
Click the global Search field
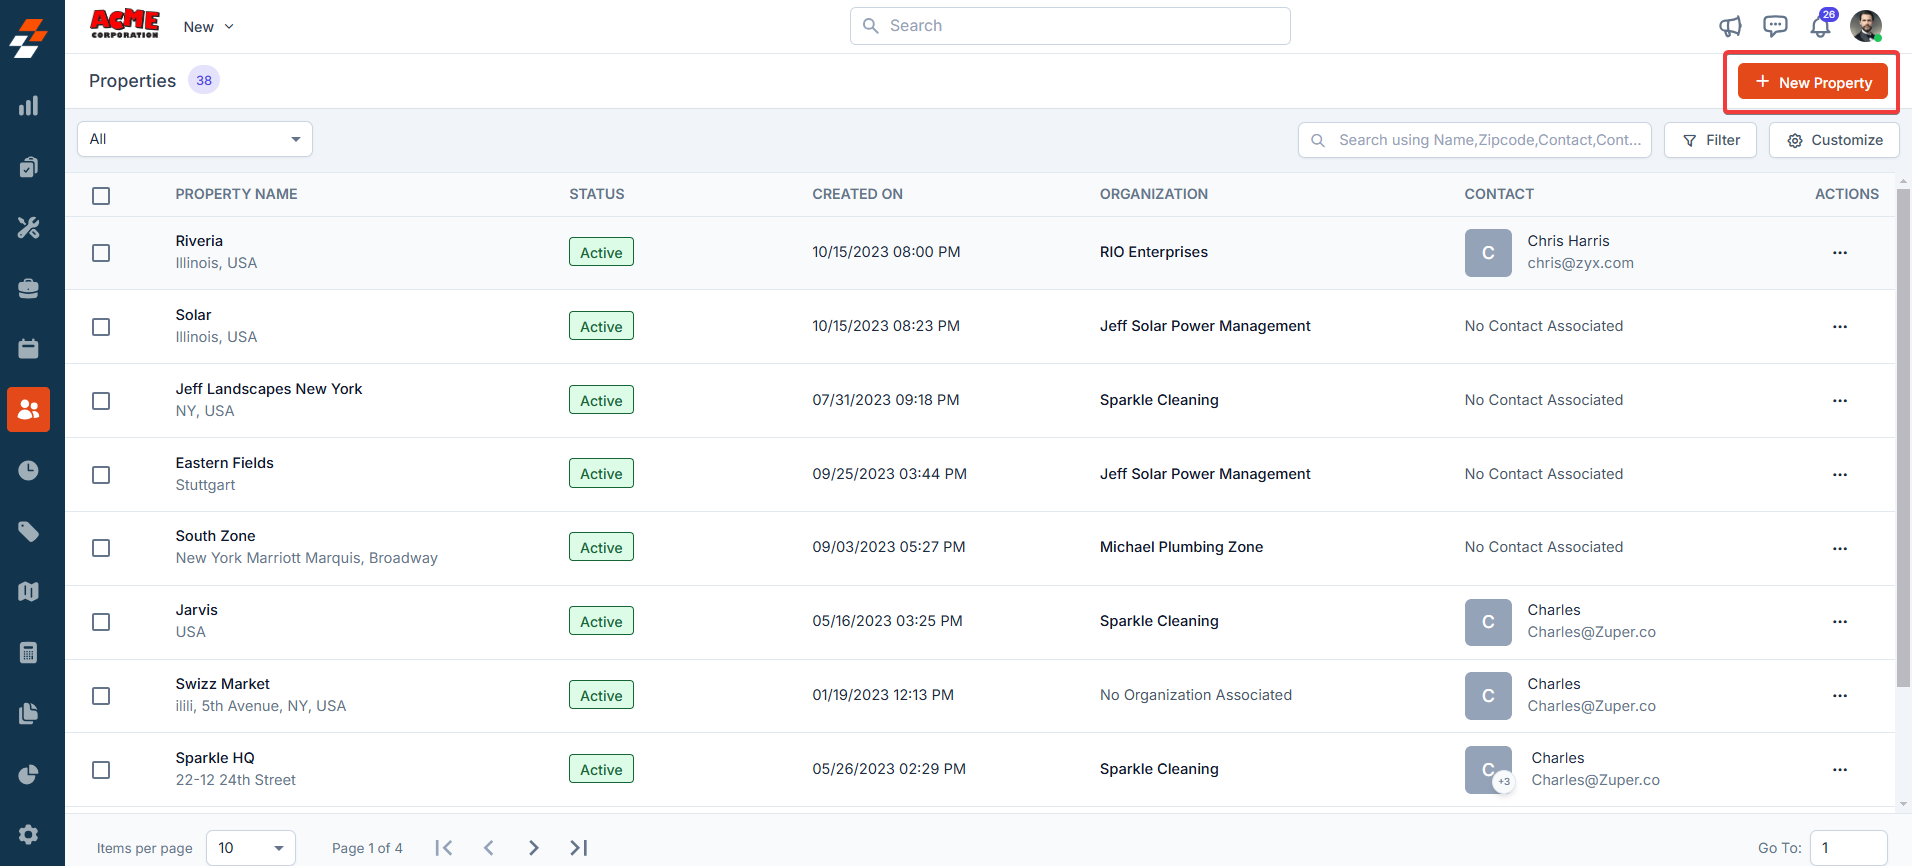(1070, 26)
